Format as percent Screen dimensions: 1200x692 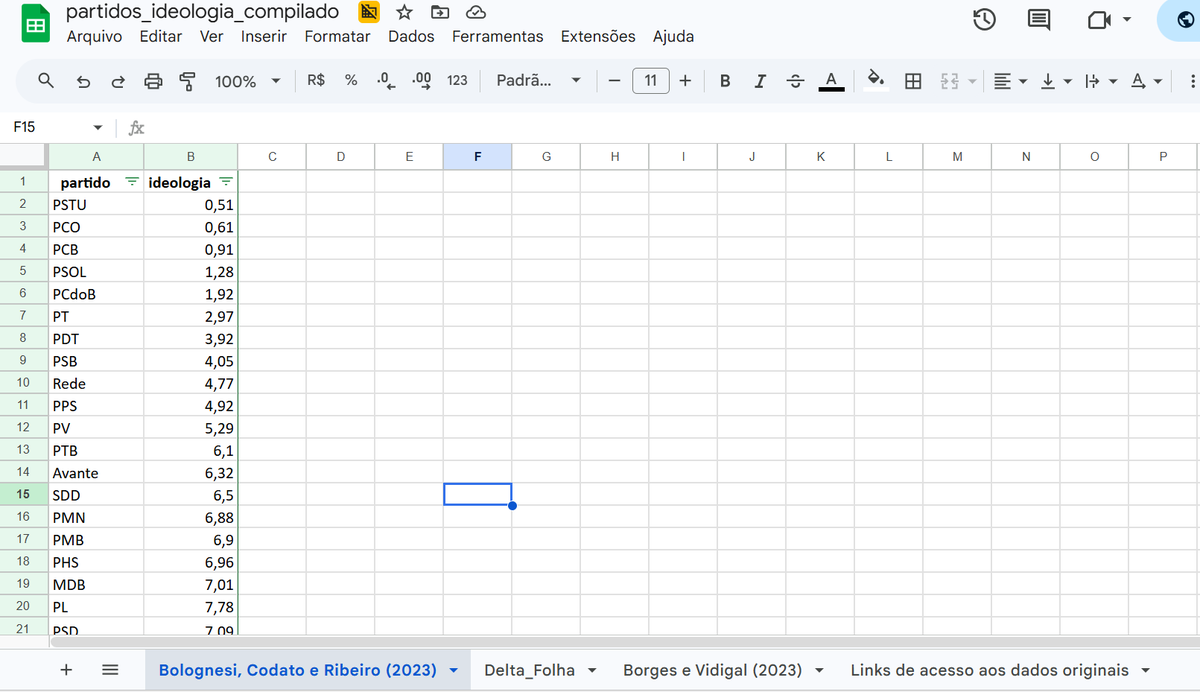tap(351, 80)
